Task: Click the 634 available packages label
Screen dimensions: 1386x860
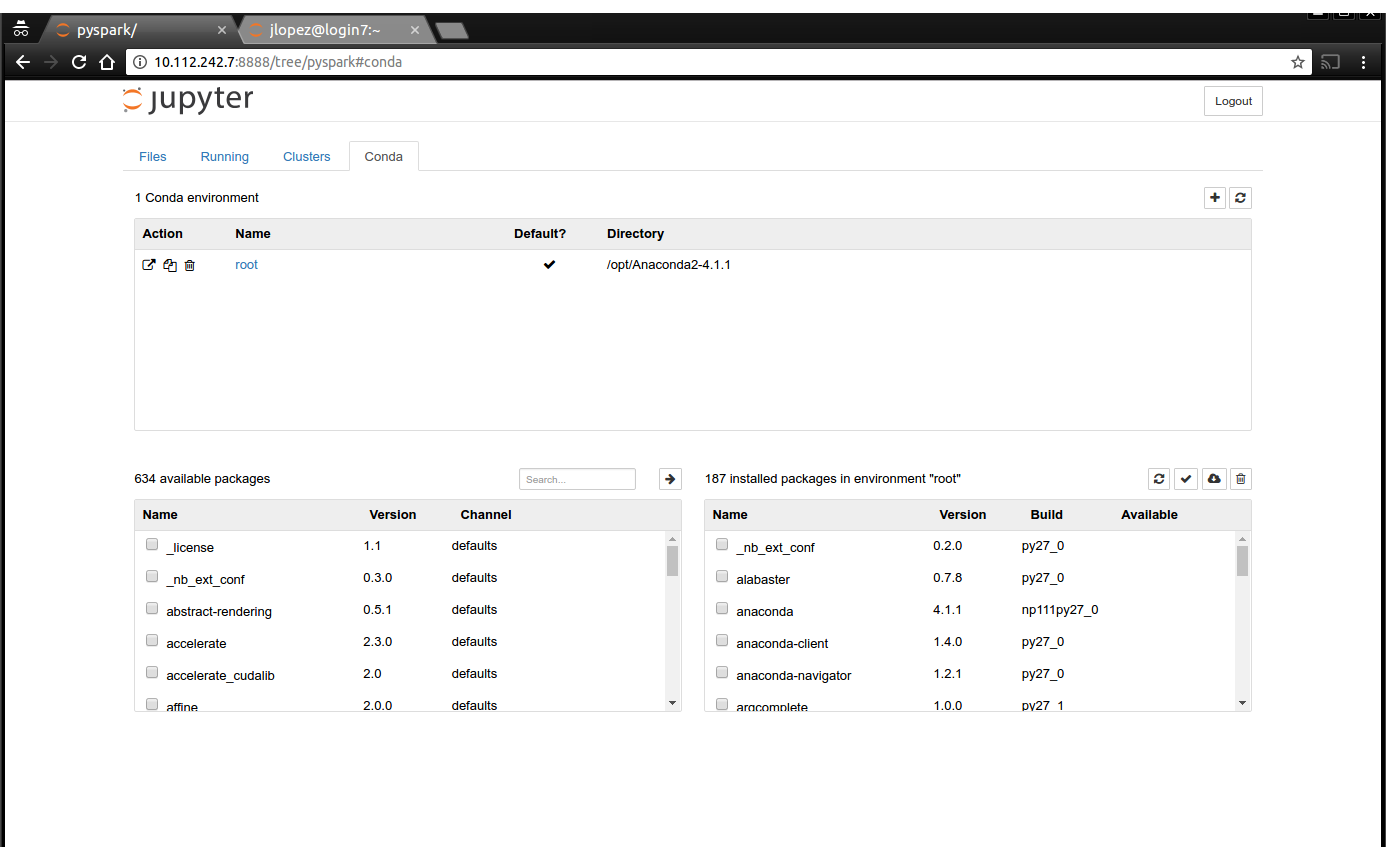Action: (202, 479)
